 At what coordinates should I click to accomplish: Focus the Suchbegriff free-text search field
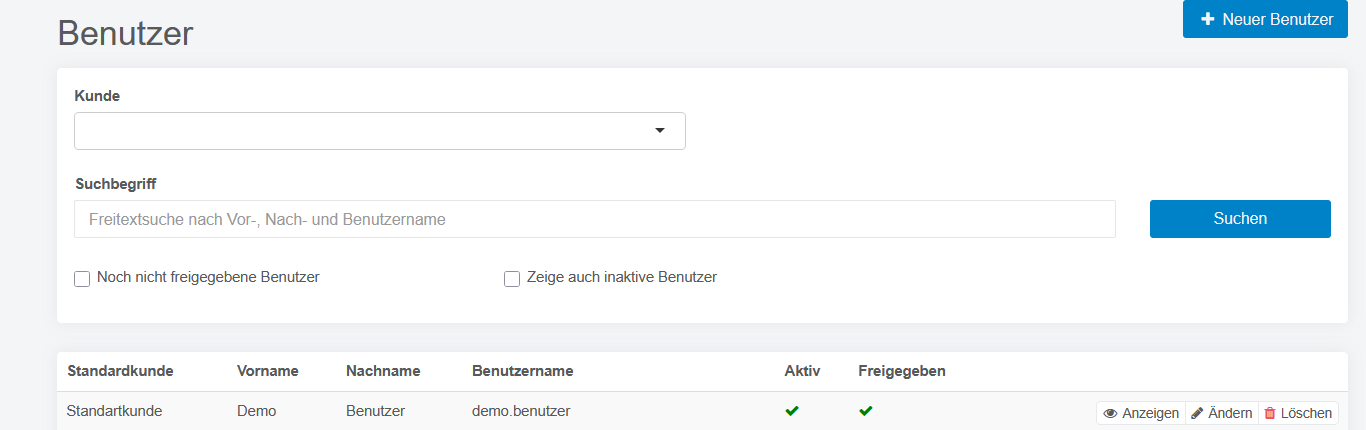tap(594, 219)
